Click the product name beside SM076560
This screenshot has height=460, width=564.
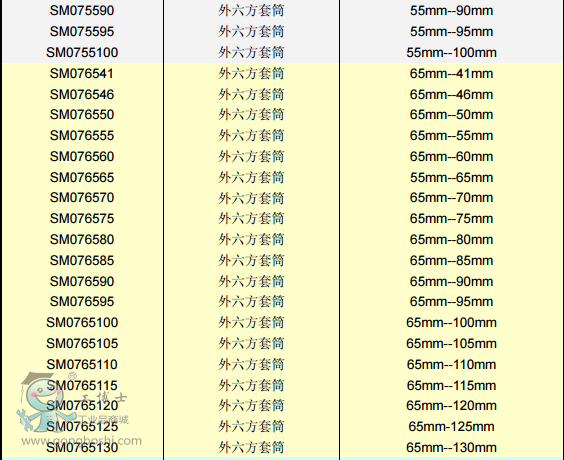251,157
